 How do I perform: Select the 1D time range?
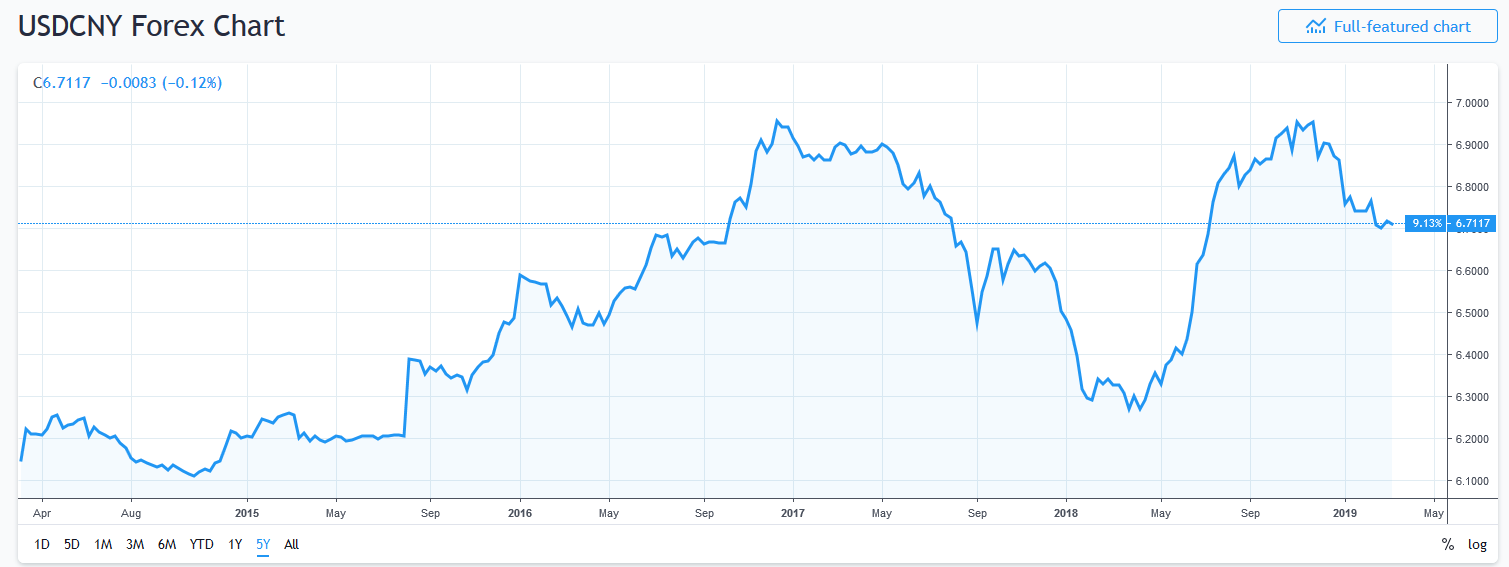(x=42, y=545)
